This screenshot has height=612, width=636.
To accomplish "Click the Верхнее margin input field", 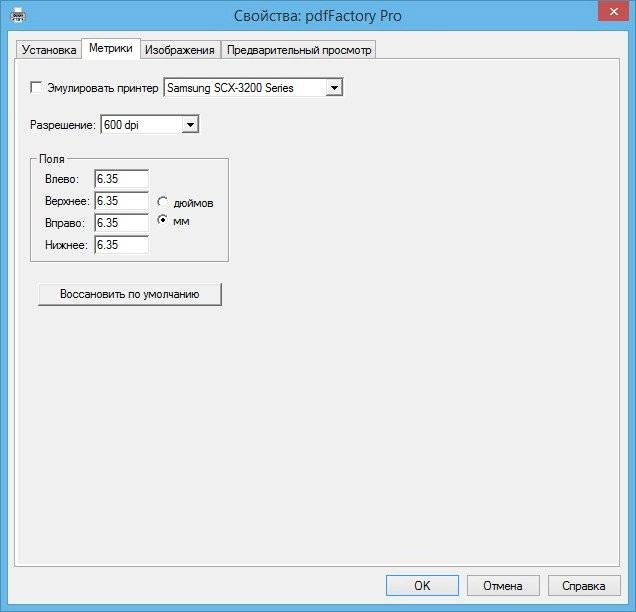I will [x=122, y=201].
